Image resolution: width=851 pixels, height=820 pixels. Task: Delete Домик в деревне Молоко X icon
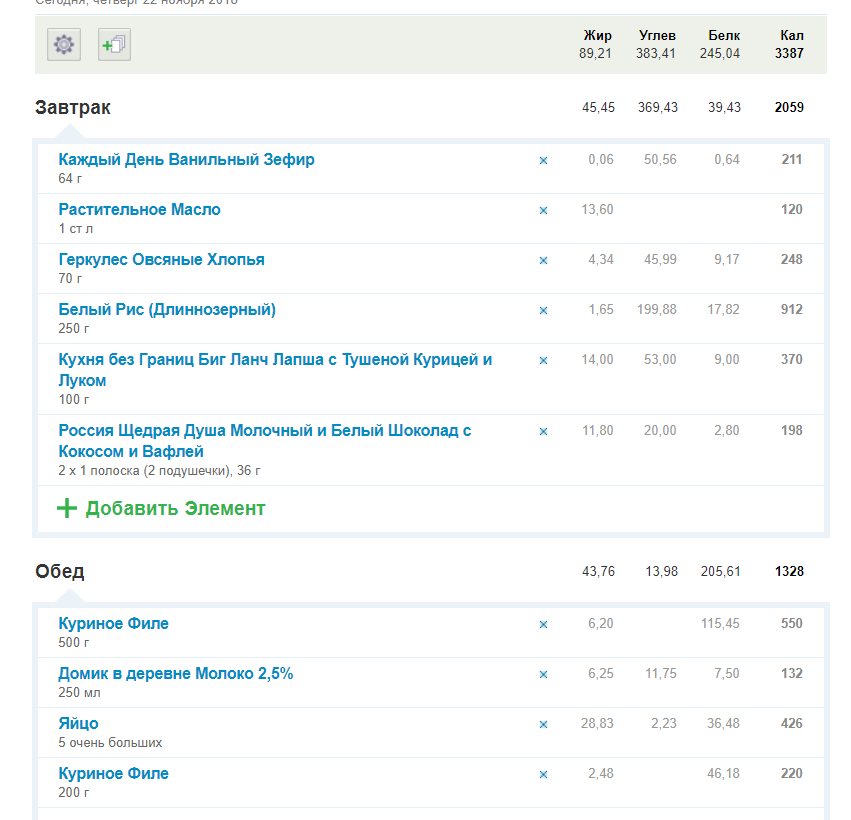(x=543, y=674)
